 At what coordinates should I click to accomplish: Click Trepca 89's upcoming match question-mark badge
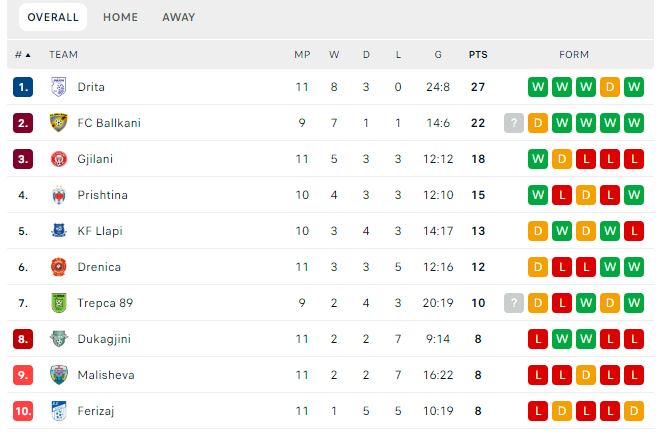pyautogui.click(x=514, y=303)
